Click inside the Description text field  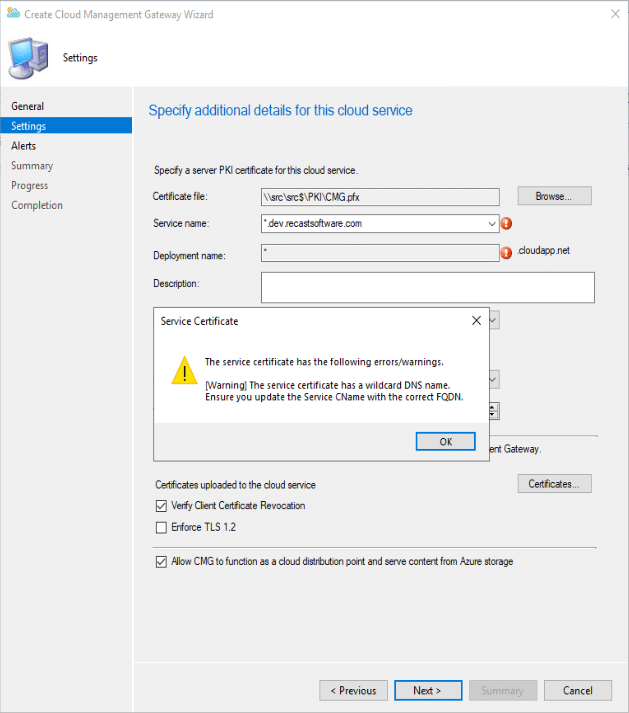click(427, 287)
